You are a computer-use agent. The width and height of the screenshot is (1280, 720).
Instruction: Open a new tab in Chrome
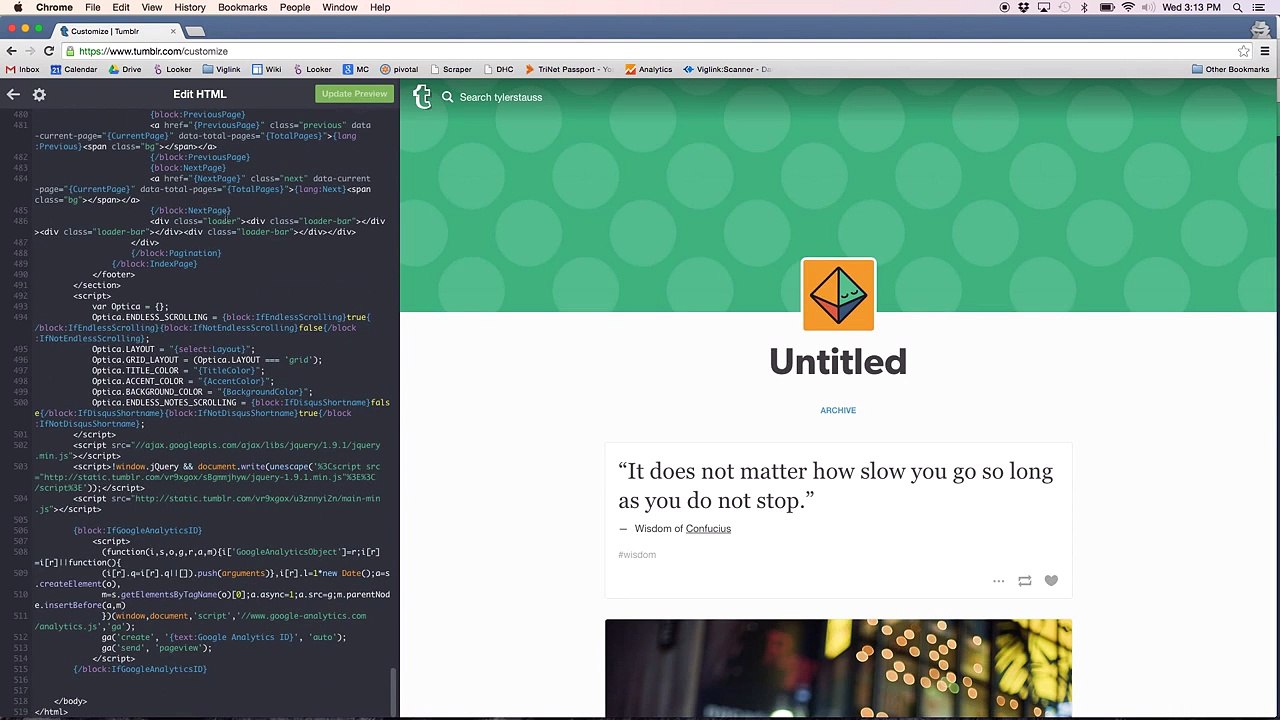pyautogui.click(x=195, y=31)
